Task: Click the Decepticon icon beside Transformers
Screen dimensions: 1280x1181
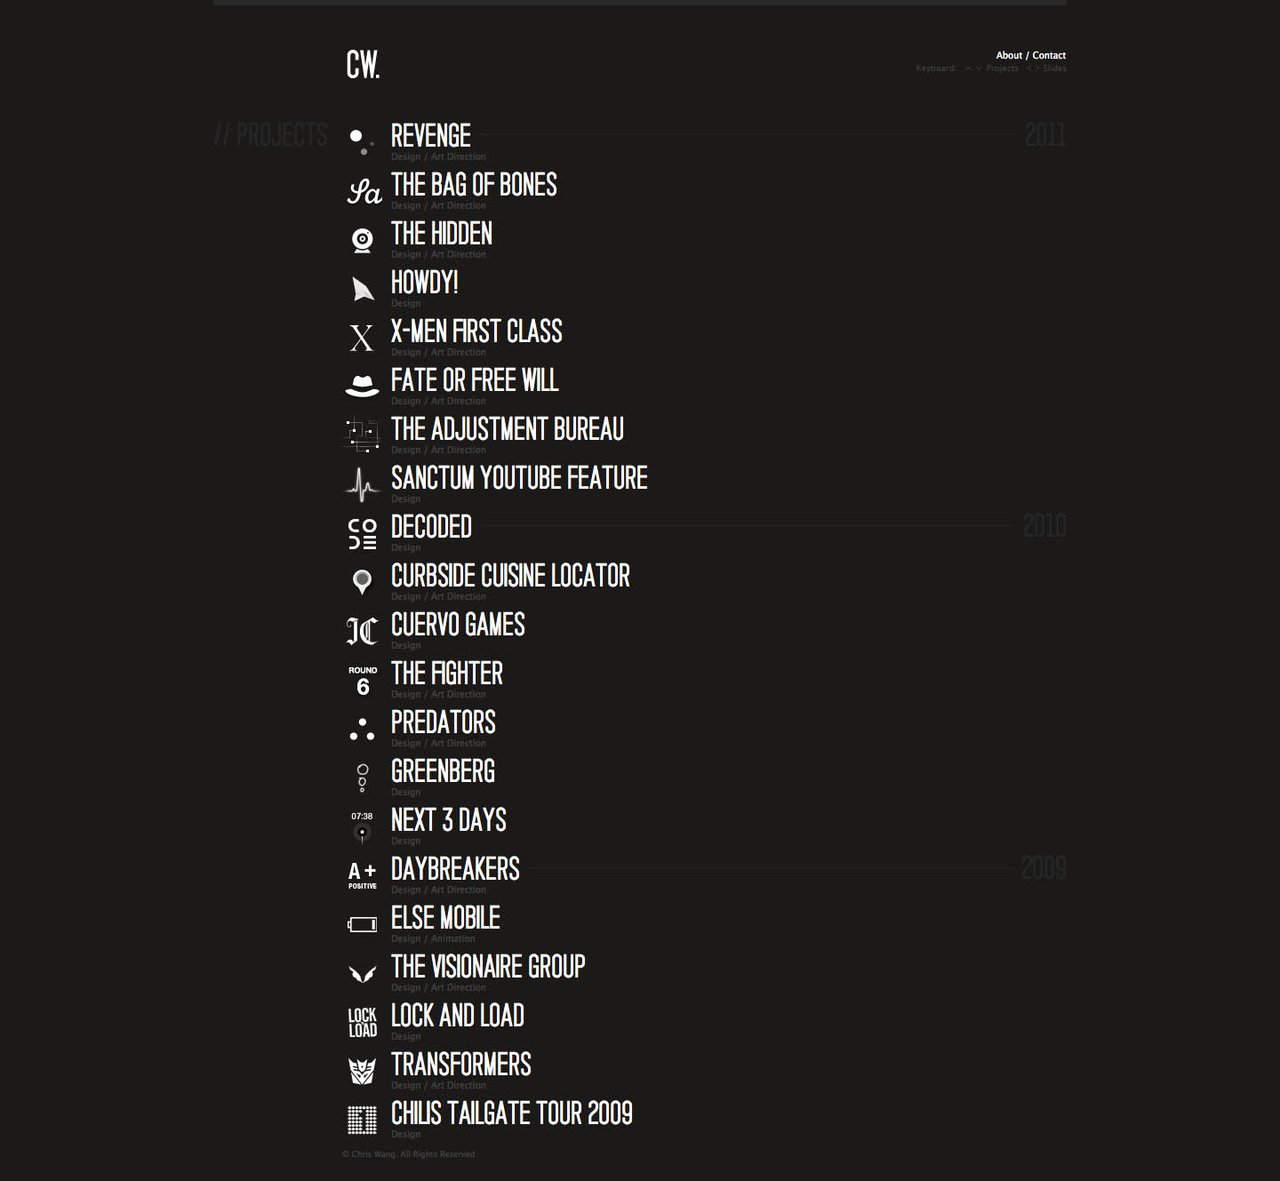Action: pos(362,1070)
